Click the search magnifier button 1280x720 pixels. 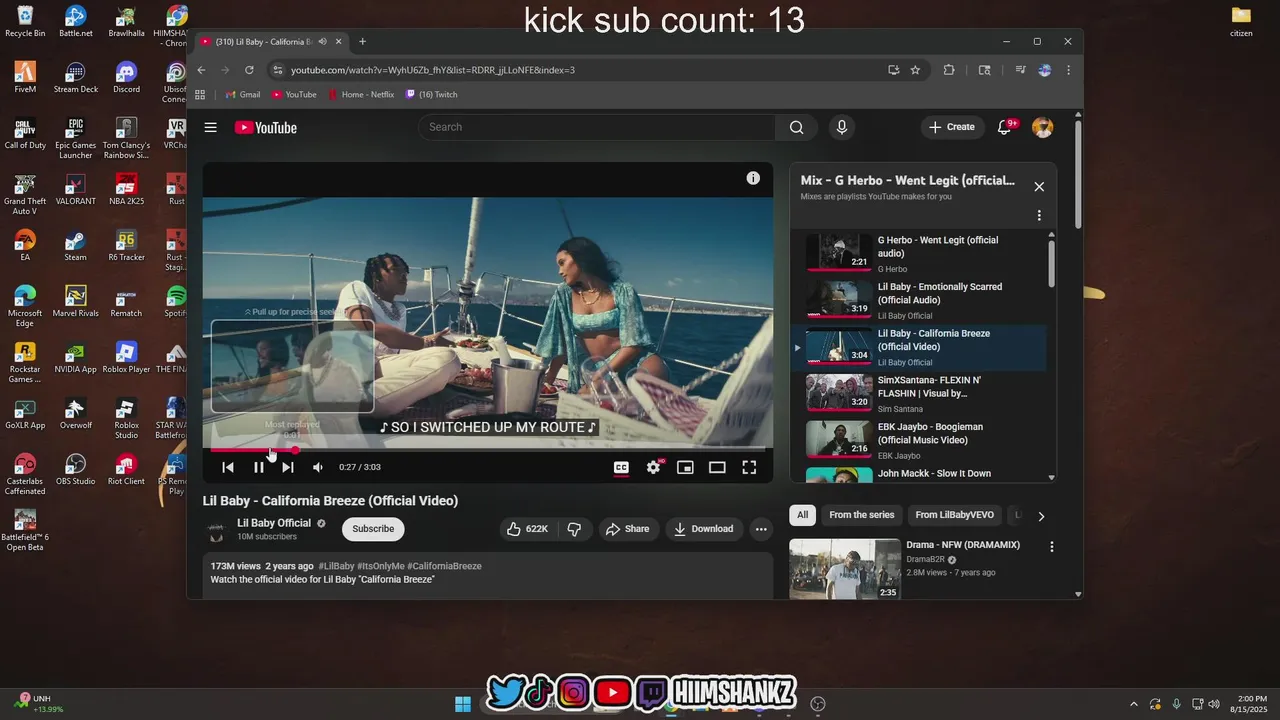(796, 127)
